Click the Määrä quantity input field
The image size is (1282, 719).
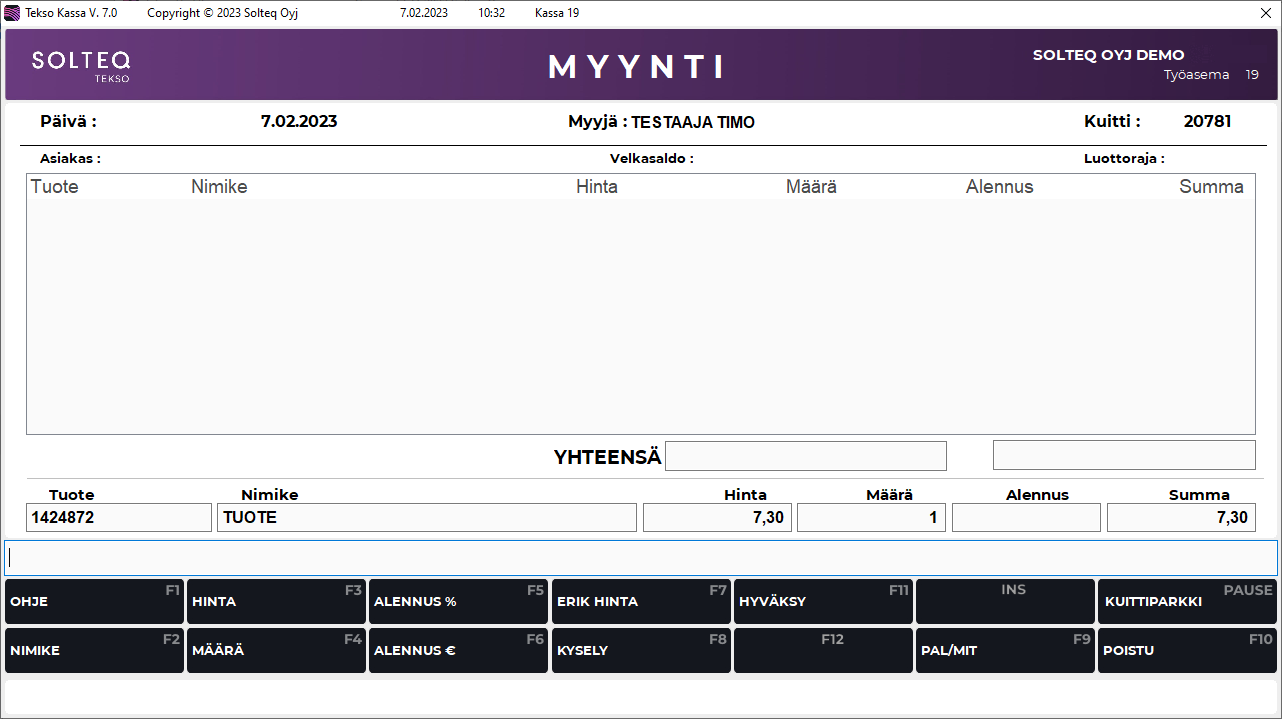871,517
